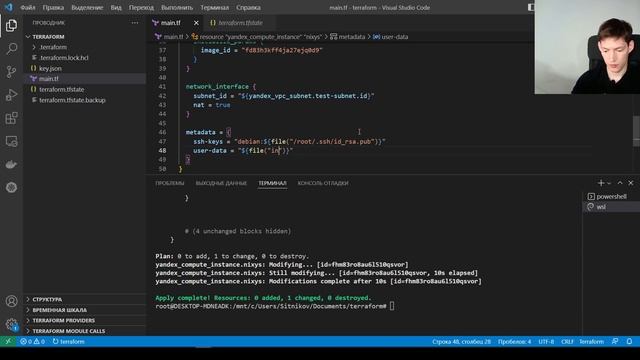Open Remote Explorer view

[x=11, y=141]
